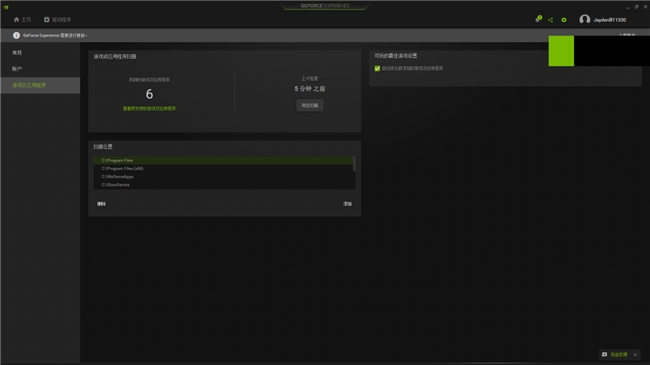Click the share overlay icon
The width and height of the screenshot is (650, 365).
551,20
